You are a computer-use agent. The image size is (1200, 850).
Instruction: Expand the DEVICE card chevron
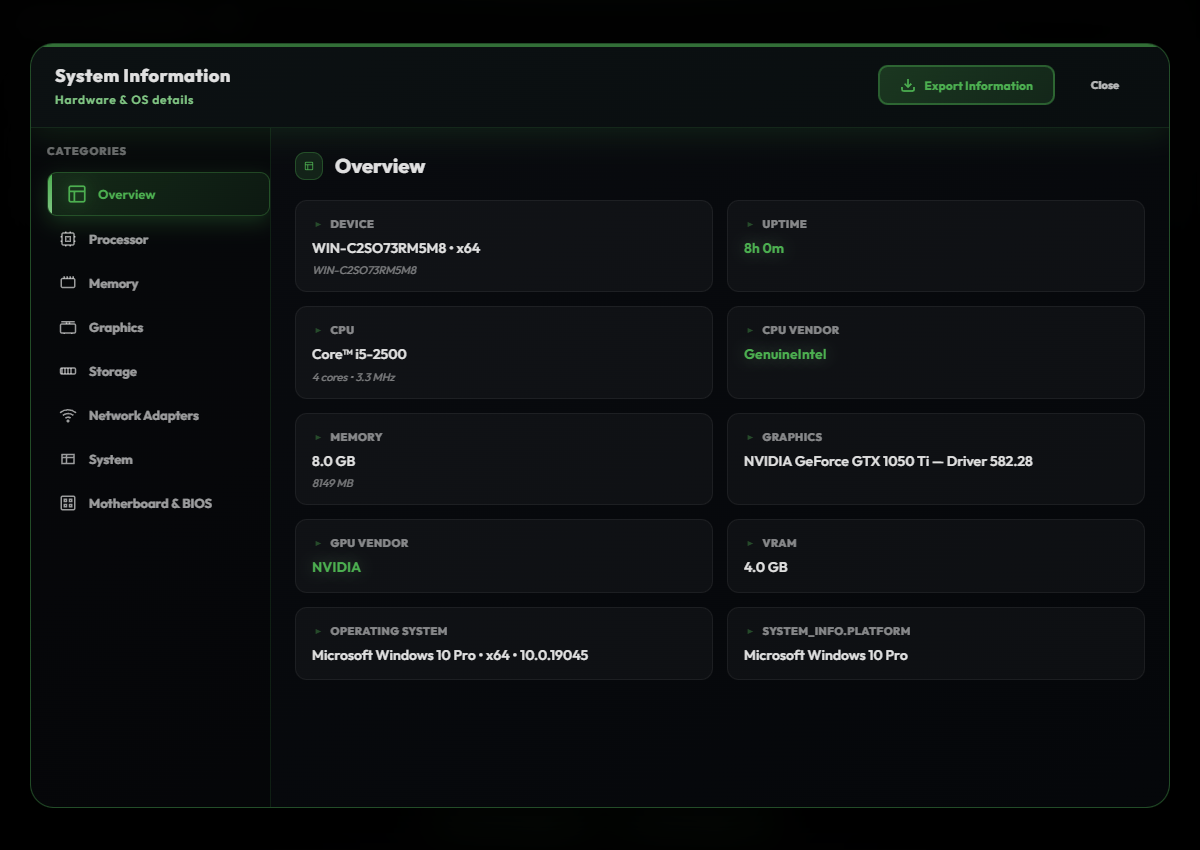(318, 224)
